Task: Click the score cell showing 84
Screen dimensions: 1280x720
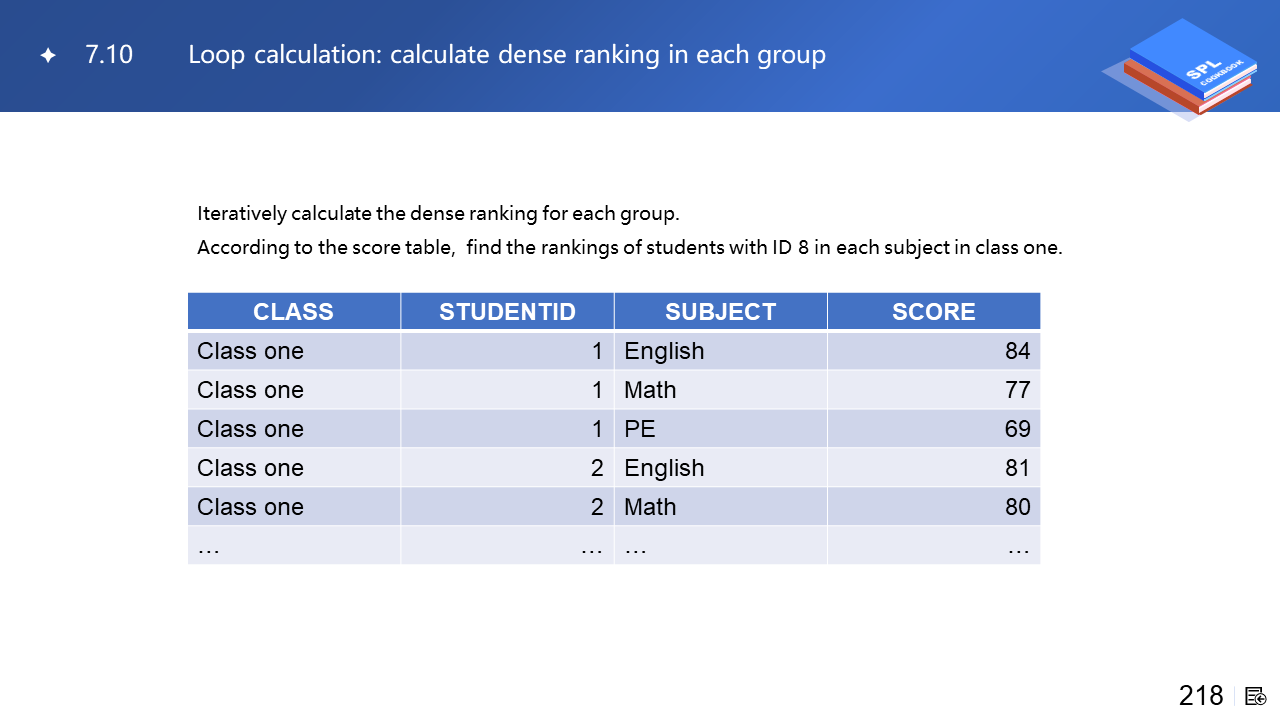Action: pos(1017,351)
